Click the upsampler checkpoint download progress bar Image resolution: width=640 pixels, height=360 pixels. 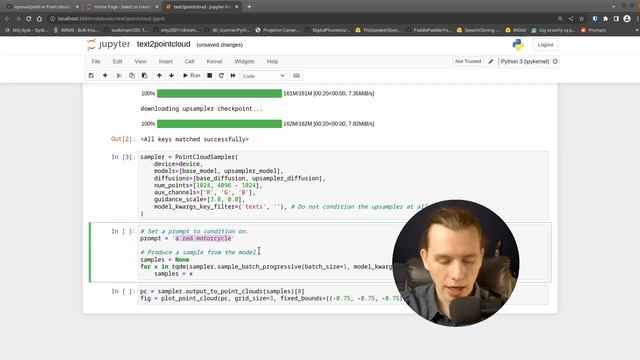(219, 124)
